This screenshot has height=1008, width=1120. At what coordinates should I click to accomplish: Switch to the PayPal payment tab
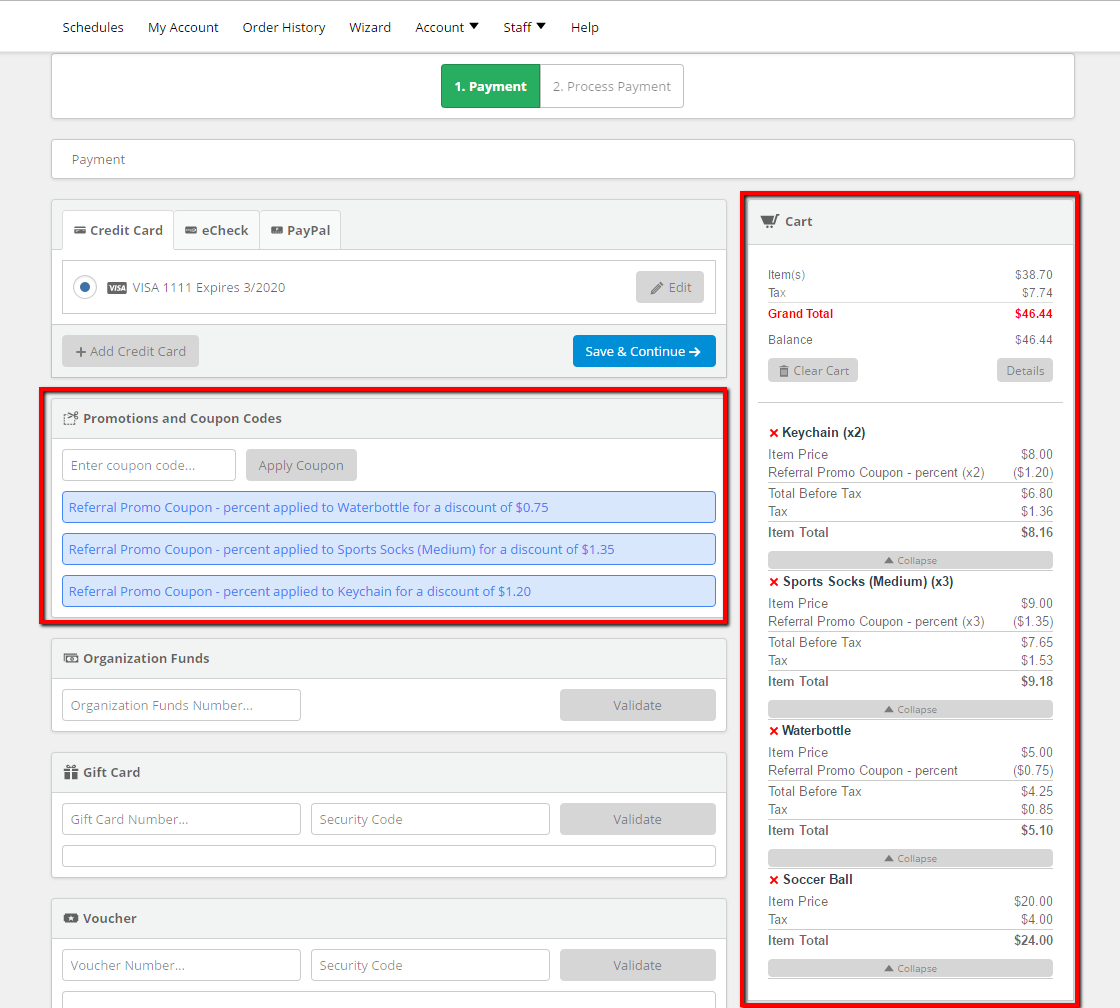point(300,230)
